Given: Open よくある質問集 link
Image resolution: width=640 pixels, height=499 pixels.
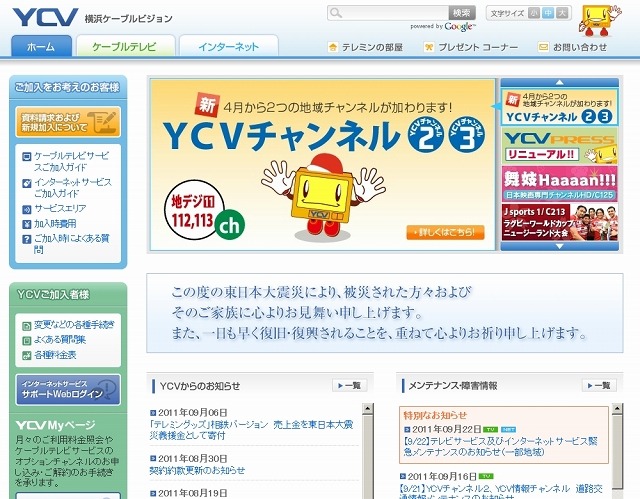Looking at the screenshot, I should coord(60,340).
